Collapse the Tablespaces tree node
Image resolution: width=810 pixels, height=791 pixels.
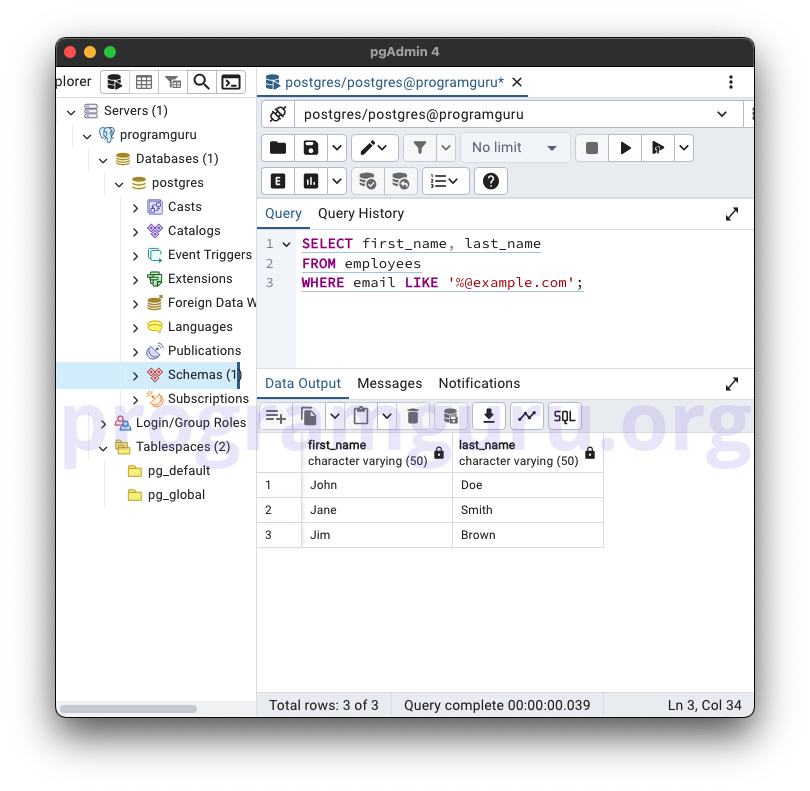(103, 447)
